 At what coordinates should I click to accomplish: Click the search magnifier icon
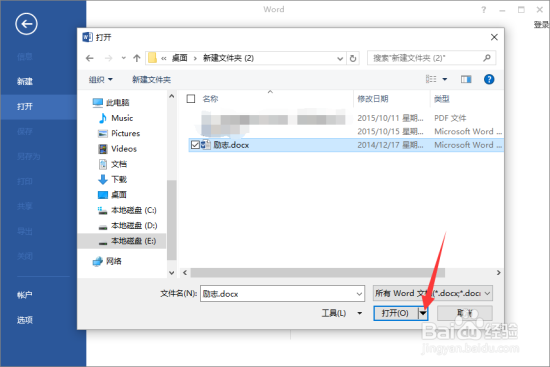click(487, 58)
